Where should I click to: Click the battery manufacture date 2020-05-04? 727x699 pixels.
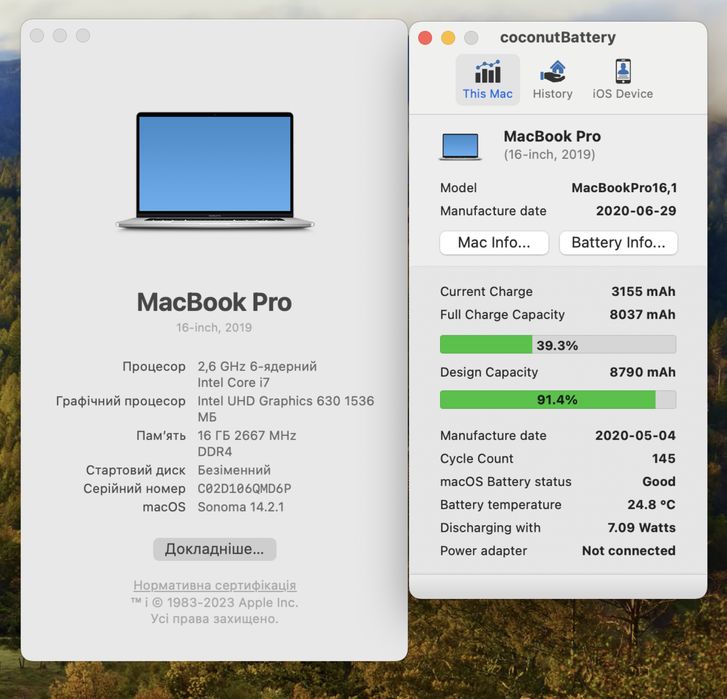click(x=635, y=435)
